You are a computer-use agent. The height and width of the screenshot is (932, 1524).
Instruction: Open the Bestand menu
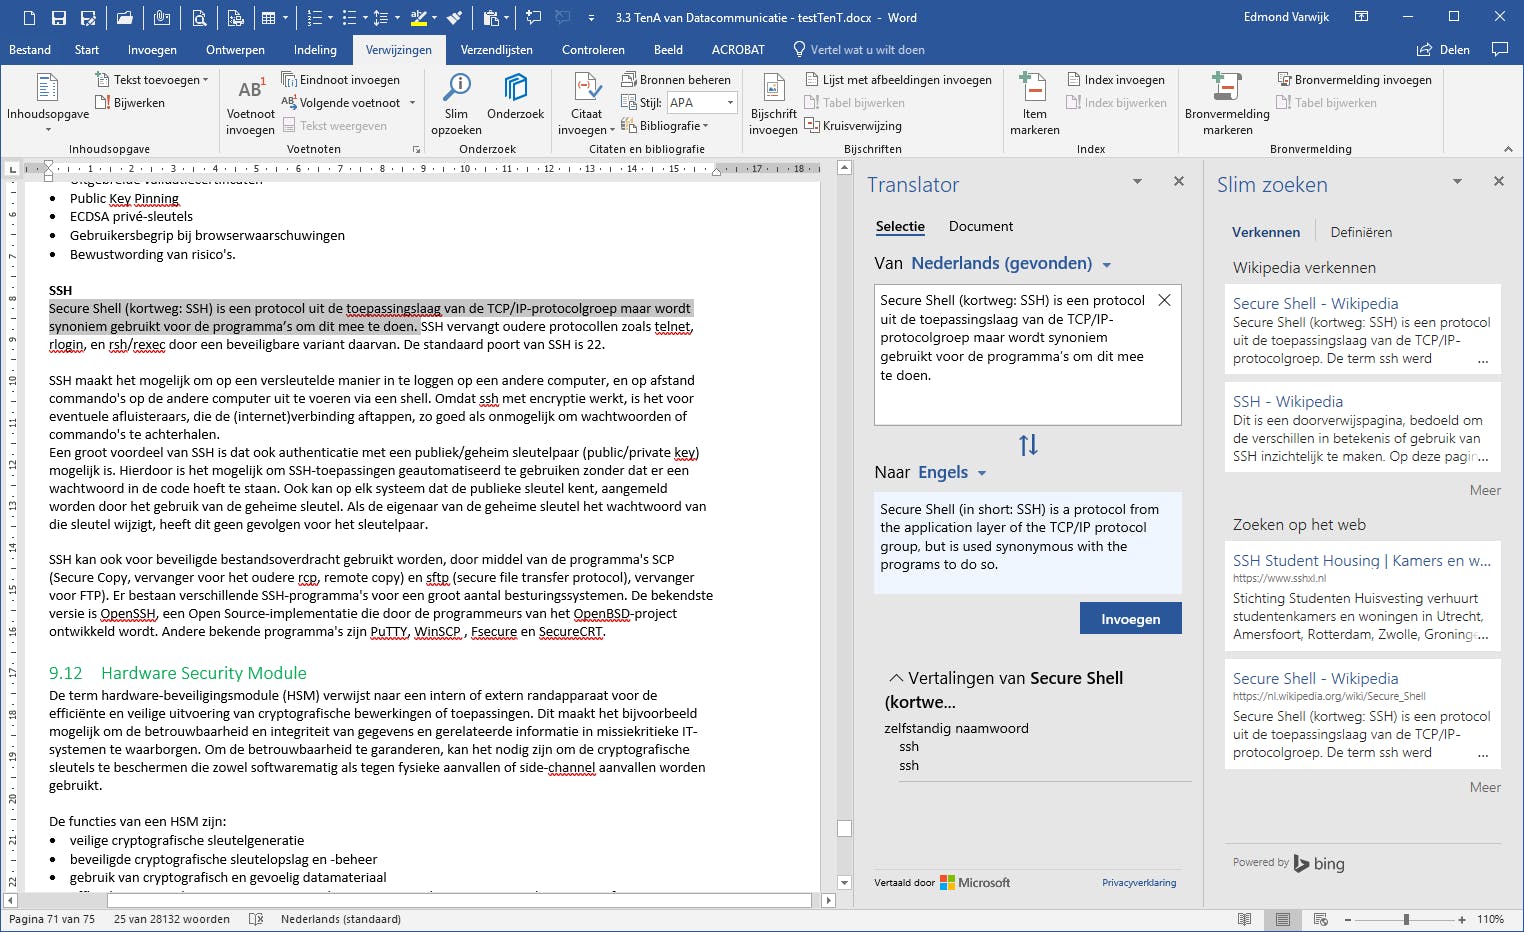(30, 50)
